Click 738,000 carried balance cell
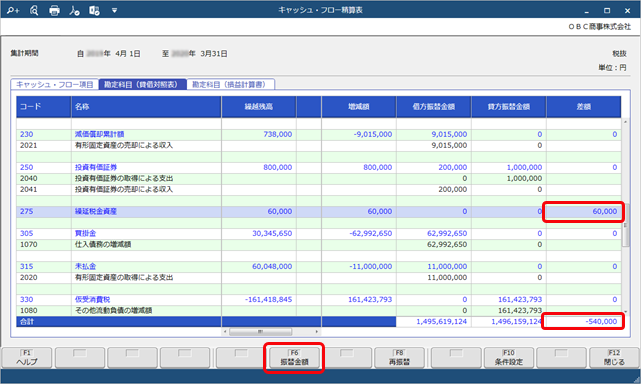 pos(259,134)
